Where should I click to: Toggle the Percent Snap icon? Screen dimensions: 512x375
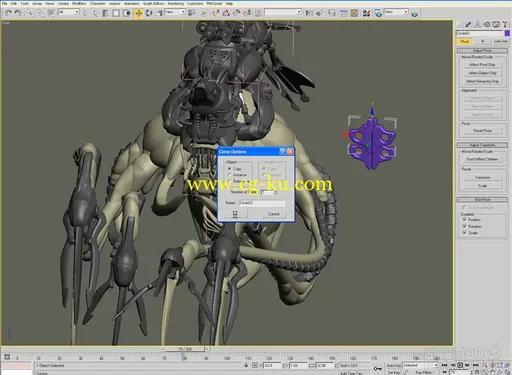click(237, 13)
